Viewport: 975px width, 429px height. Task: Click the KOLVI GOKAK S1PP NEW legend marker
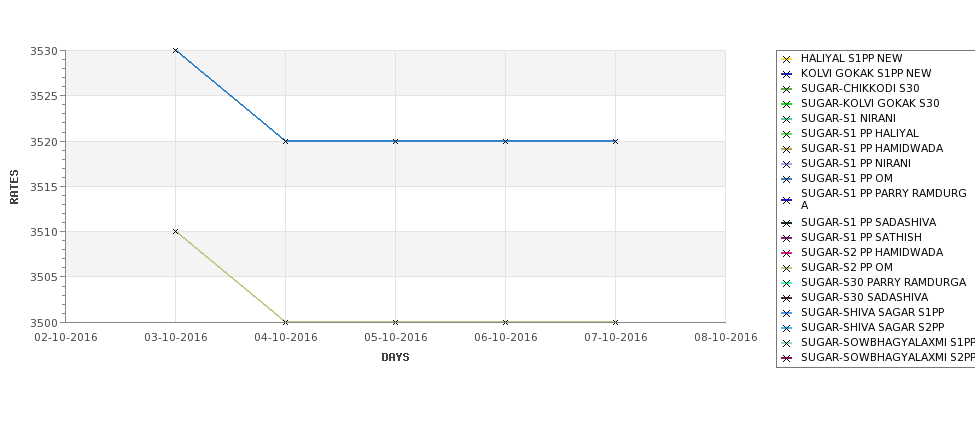786,74
